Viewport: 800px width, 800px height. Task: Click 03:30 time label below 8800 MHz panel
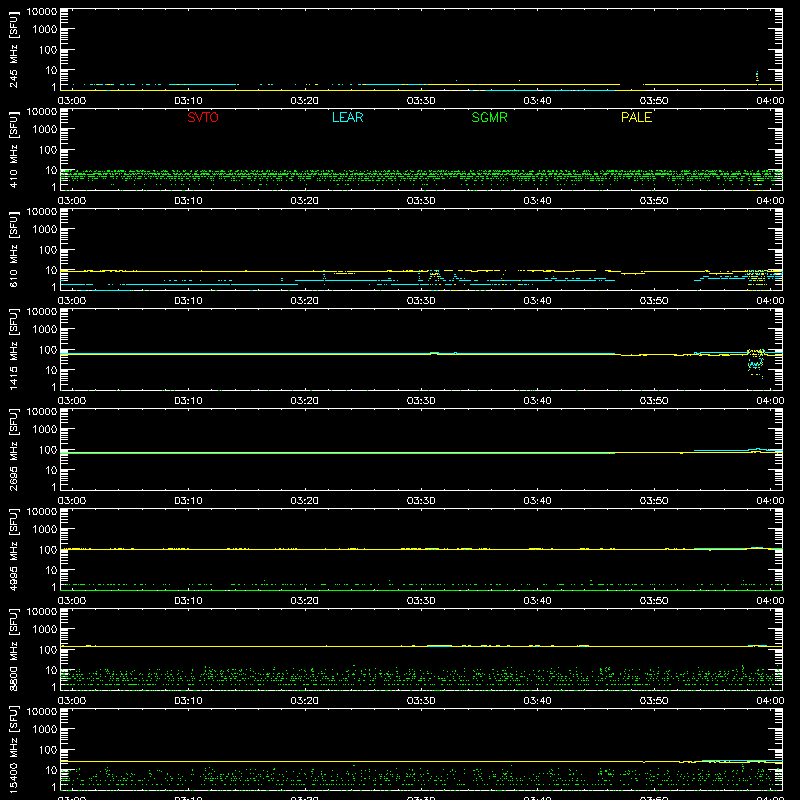[421, 701]
